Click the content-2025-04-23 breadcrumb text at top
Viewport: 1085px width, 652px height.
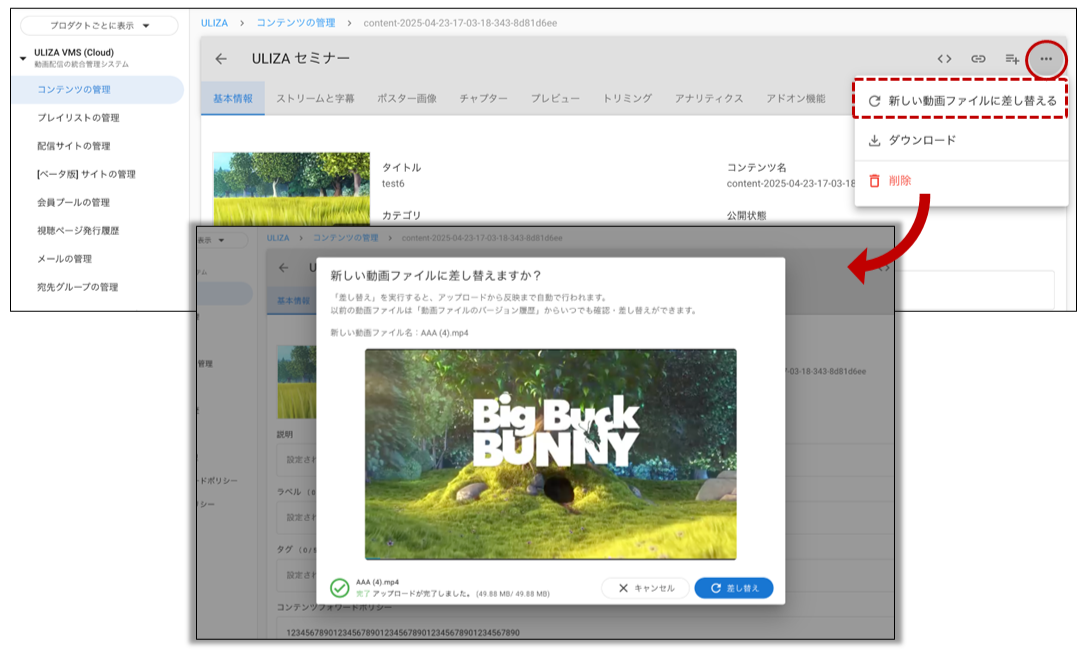(460, 23)
